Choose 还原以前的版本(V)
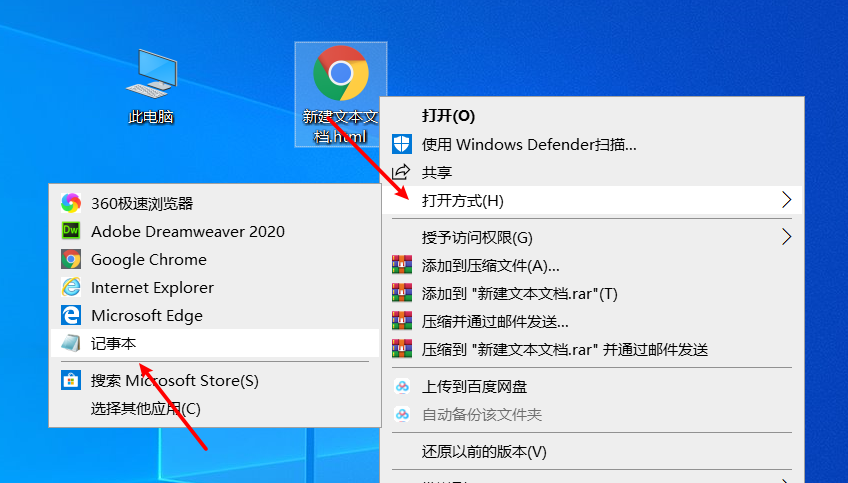 pyautogui.click(x=593, y=451)
